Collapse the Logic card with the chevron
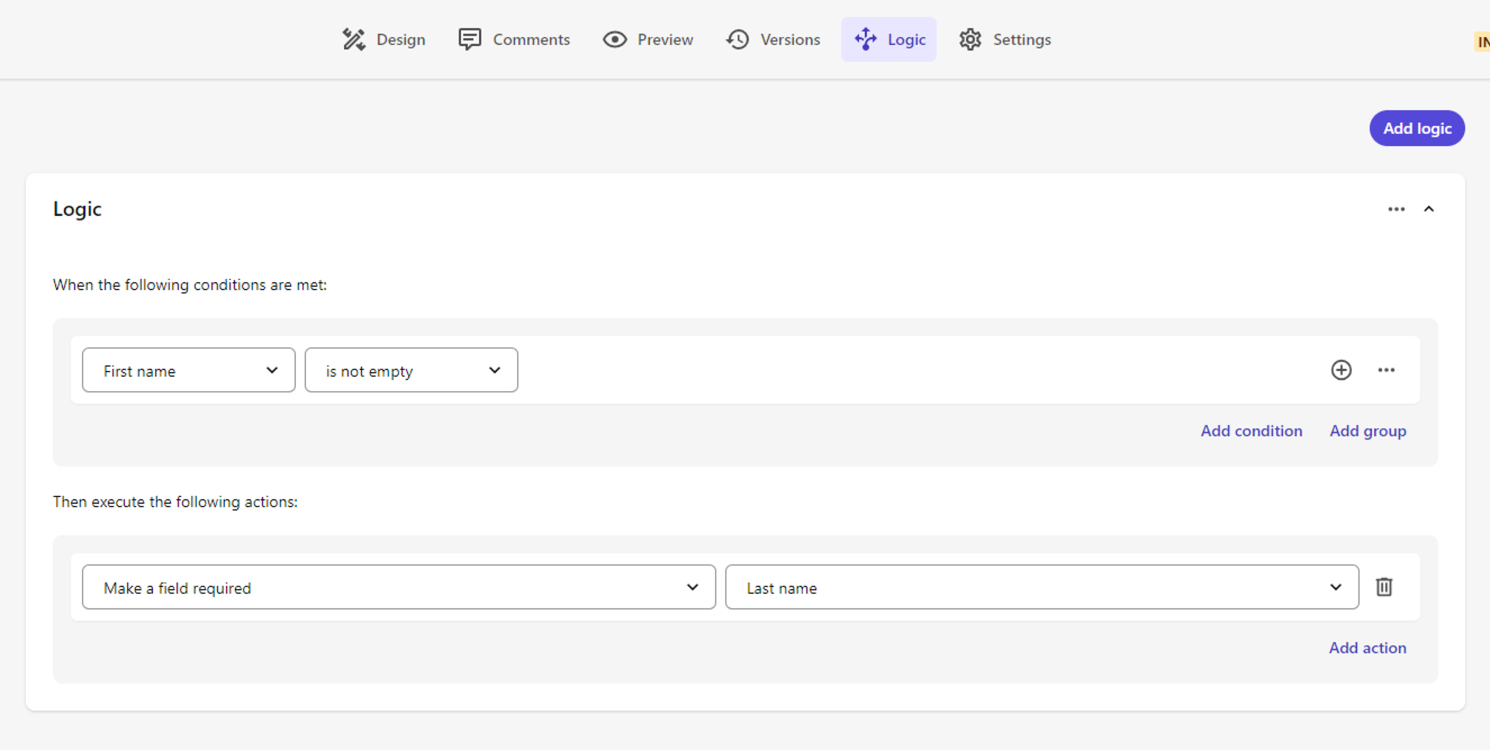Viewport: 1490px width, 750px height. 1429,209
